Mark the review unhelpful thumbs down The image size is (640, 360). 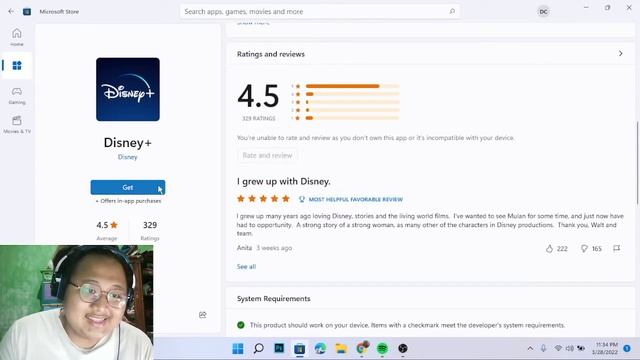[584, 249]
